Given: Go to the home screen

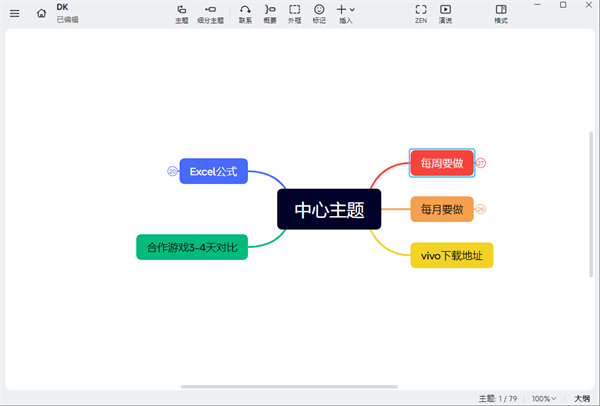Looking at the screenshot, I should point(41,13).
